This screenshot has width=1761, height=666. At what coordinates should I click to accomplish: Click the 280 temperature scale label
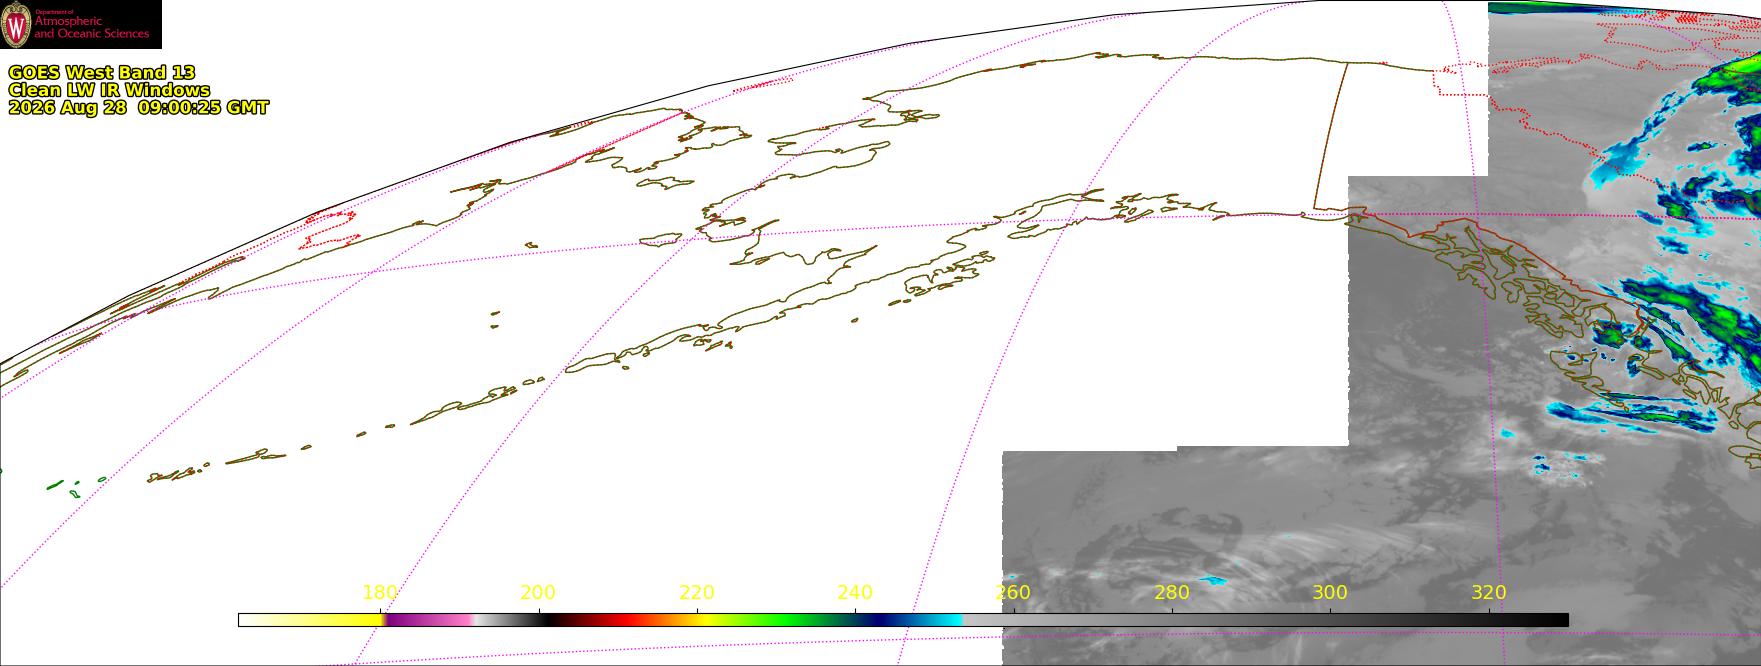(1172, 592)
